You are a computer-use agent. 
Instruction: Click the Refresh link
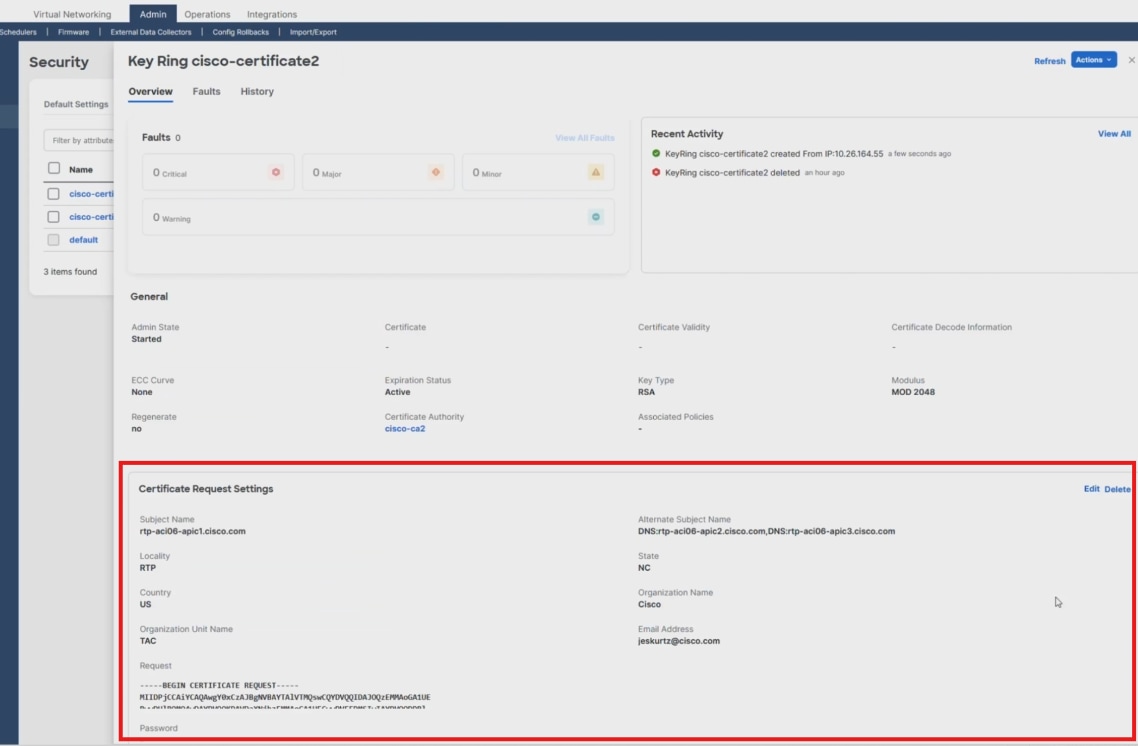click(x=1048, y=59)
